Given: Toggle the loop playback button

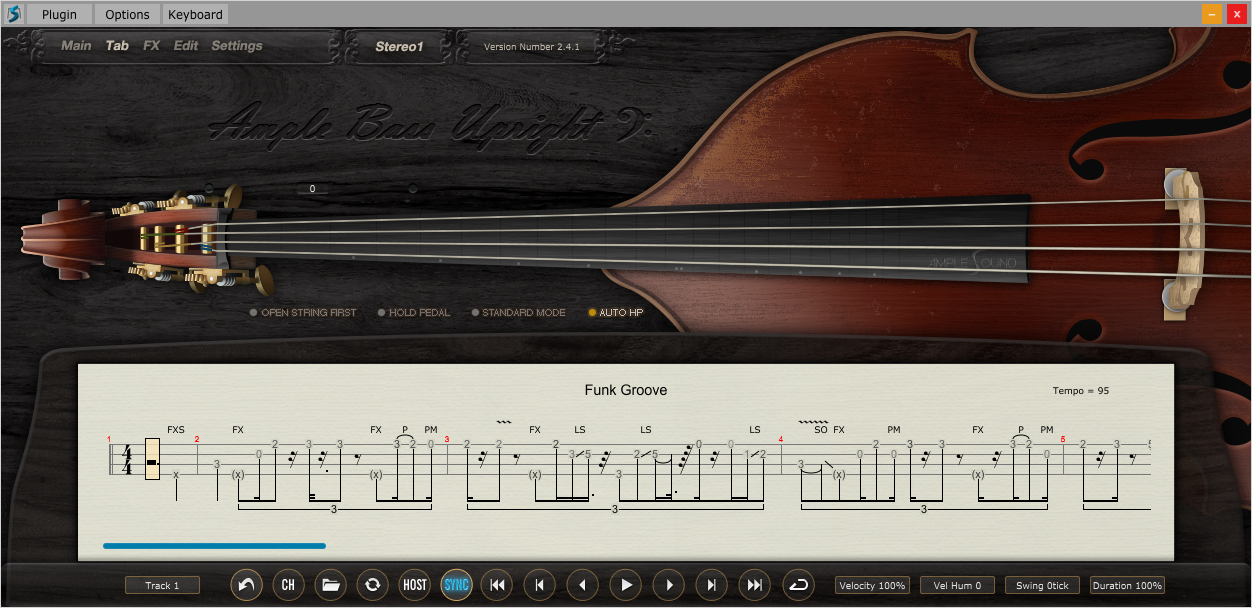Looking at the screenshot, I should (797, 585).
